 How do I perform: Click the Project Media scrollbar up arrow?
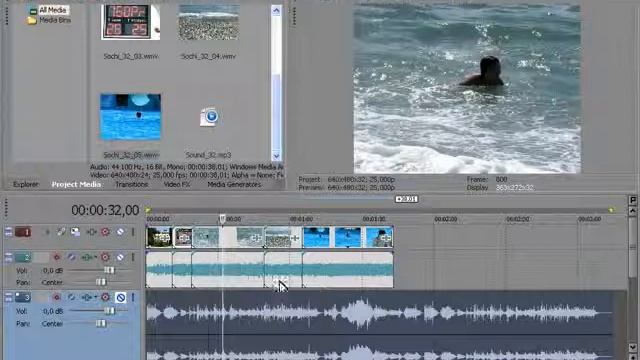pyautogui.click(x=276, y=10)
